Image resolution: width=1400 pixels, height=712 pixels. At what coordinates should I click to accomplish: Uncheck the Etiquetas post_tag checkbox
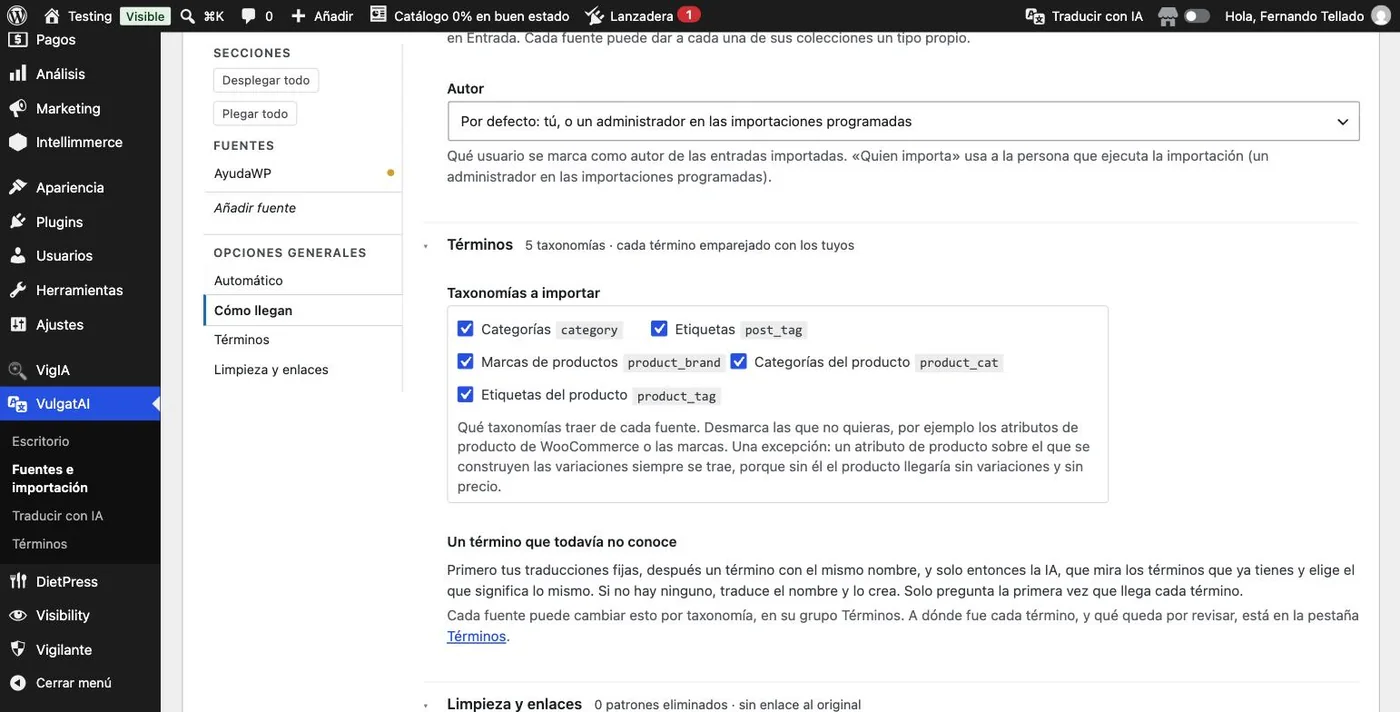[x=659, y=329]
